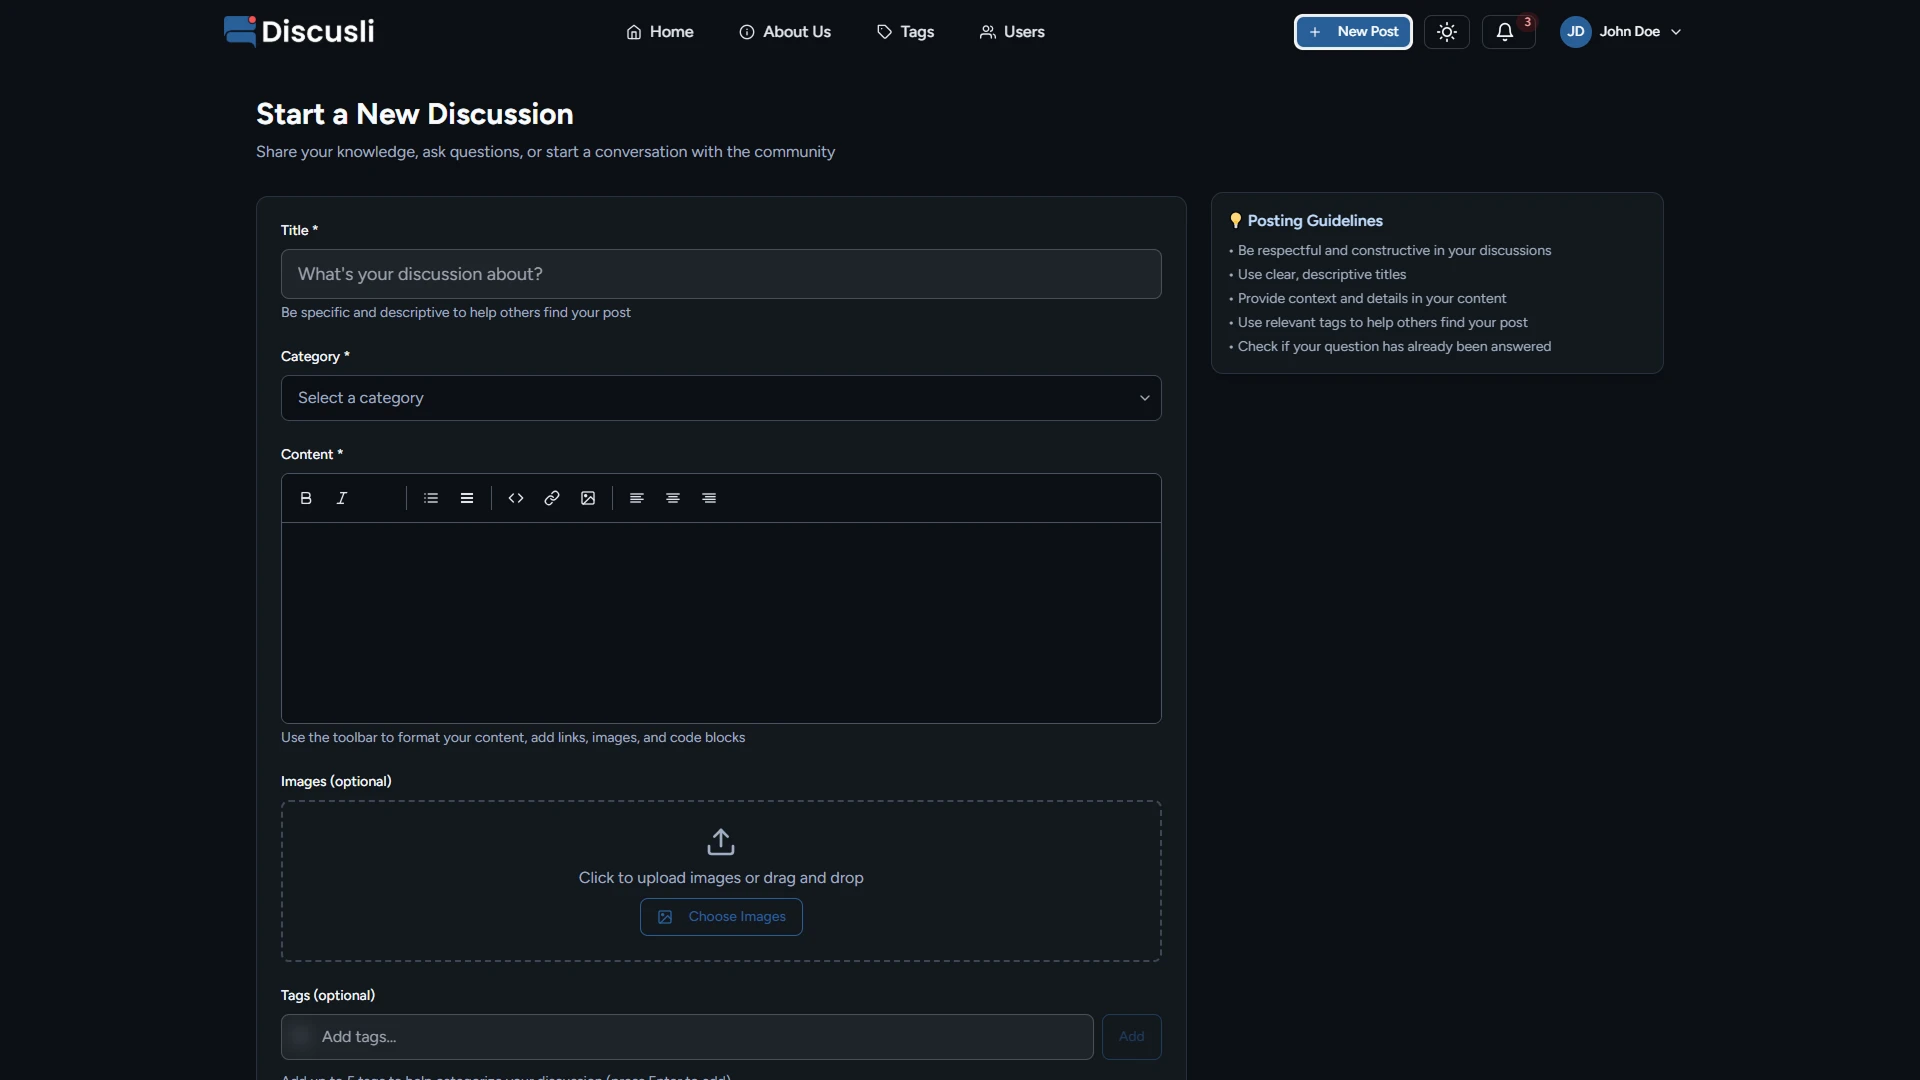Screen dimensions: 1920x1080
Task: Open the About Us page
Action: (x=785, y=32)
